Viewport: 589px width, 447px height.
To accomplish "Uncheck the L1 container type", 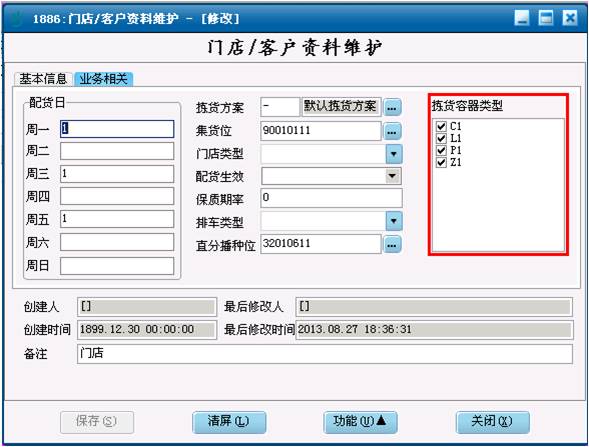I will tap(441, 138).
